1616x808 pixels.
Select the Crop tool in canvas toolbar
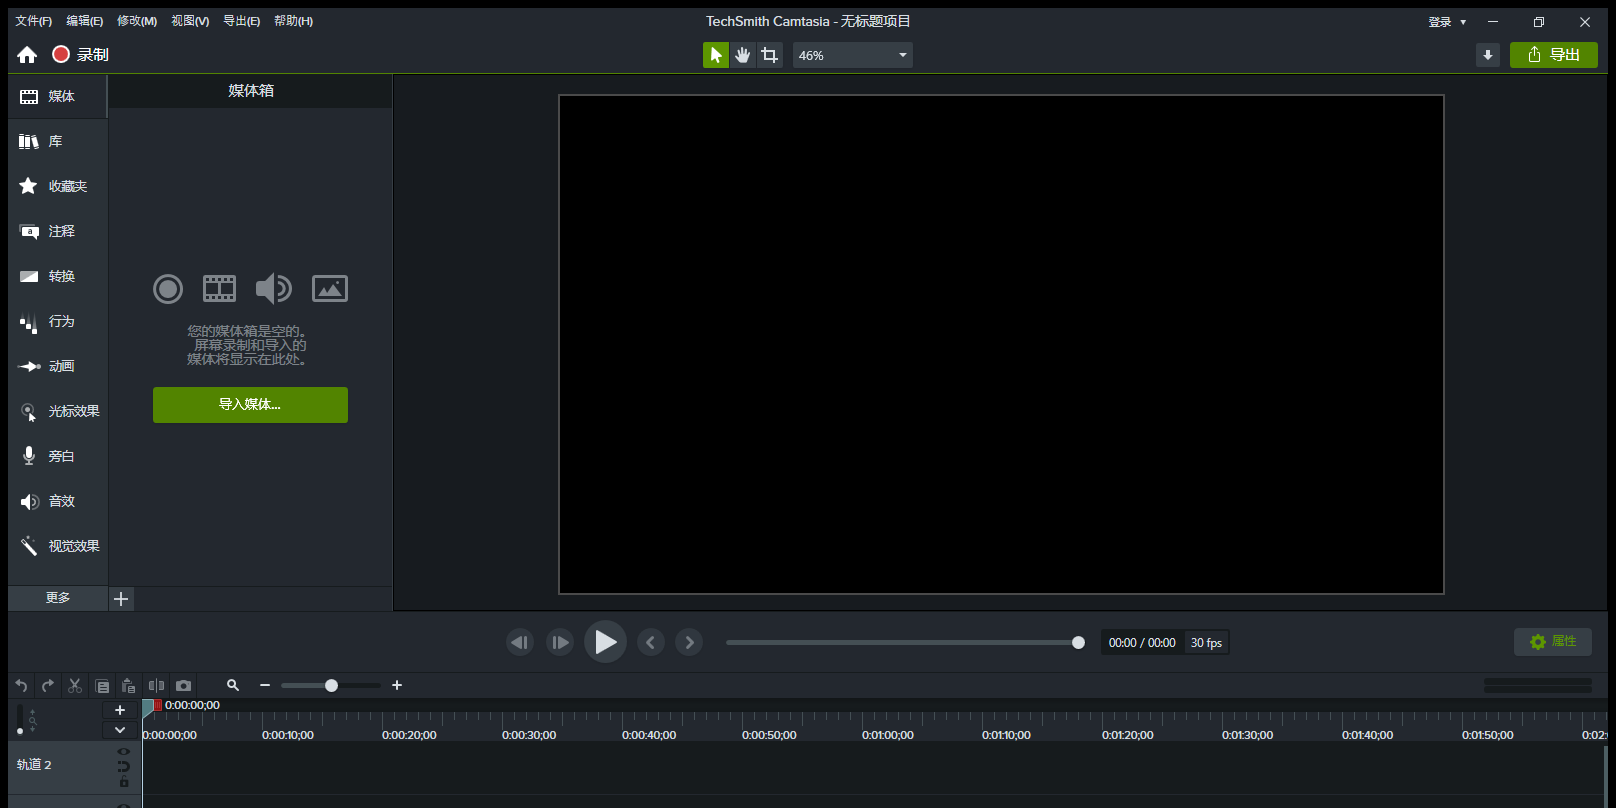coord(769,55)
